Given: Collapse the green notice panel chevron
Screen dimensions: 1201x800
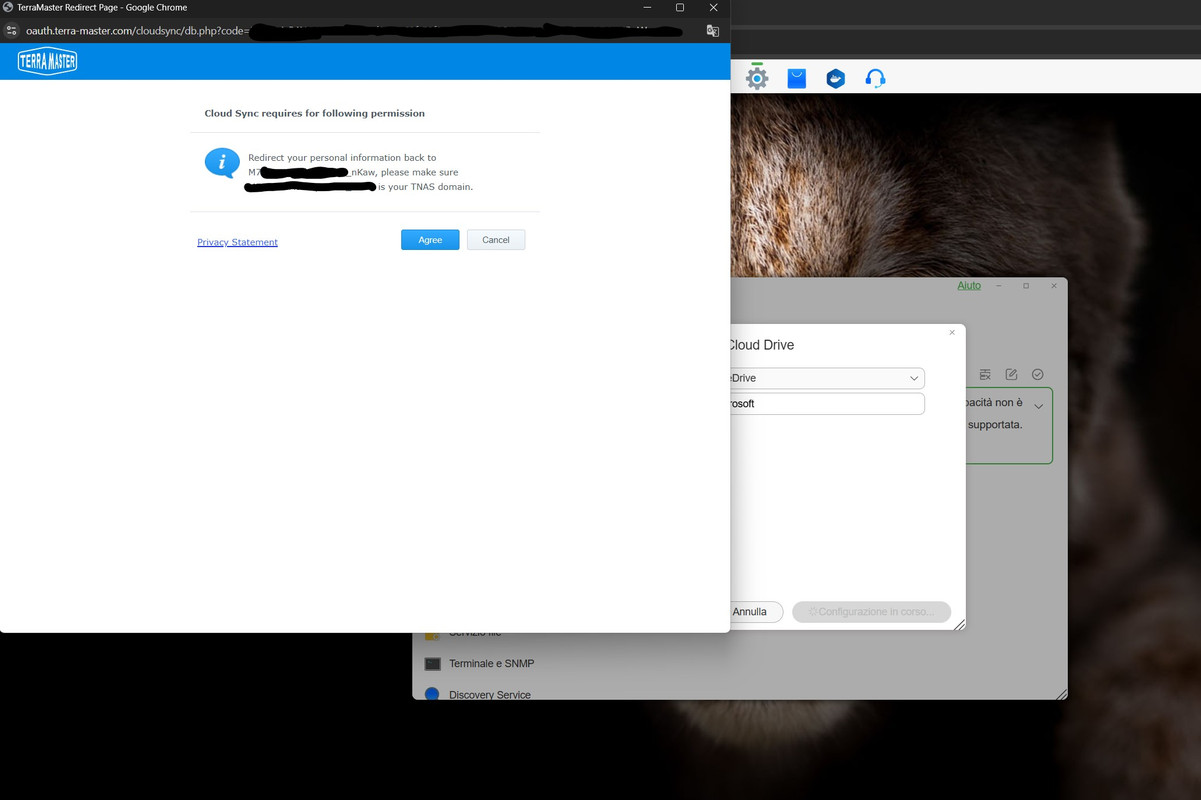Looking at the screenshot, I should click(1039, 406).
